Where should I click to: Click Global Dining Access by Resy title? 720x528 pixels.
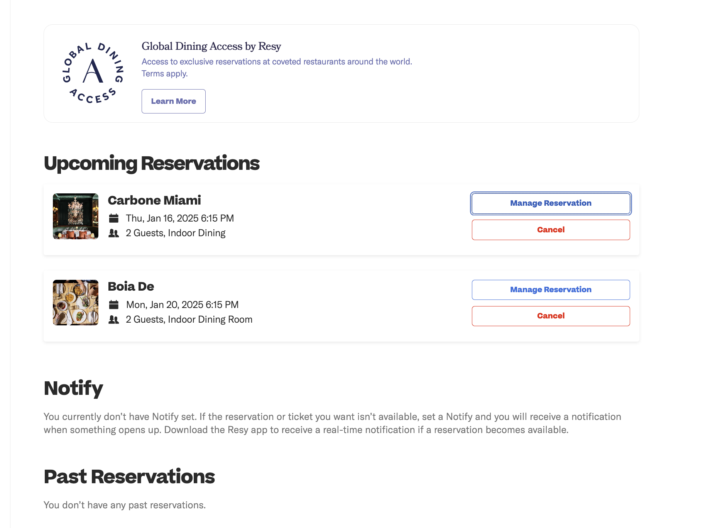click(211, 46)
